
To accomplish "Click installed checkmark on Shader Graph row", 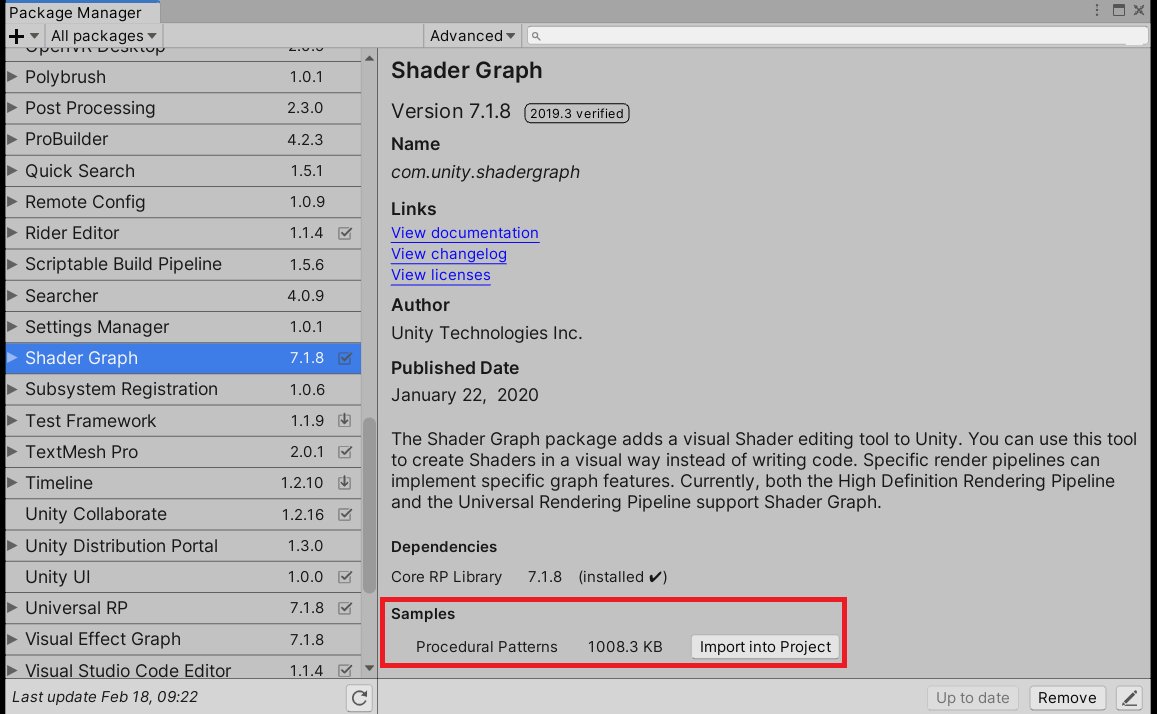I will (345, 358).
